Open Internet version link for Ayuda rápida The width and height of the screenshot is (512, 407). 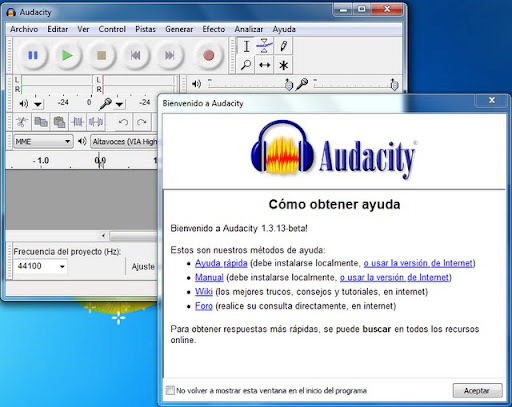click(418, 263)
